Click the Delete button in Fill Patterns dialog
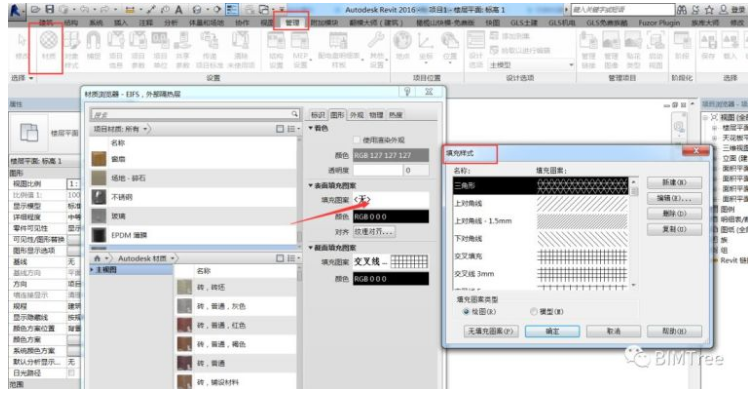This screenshot has height=398, width=756. (x=674, y=213)
